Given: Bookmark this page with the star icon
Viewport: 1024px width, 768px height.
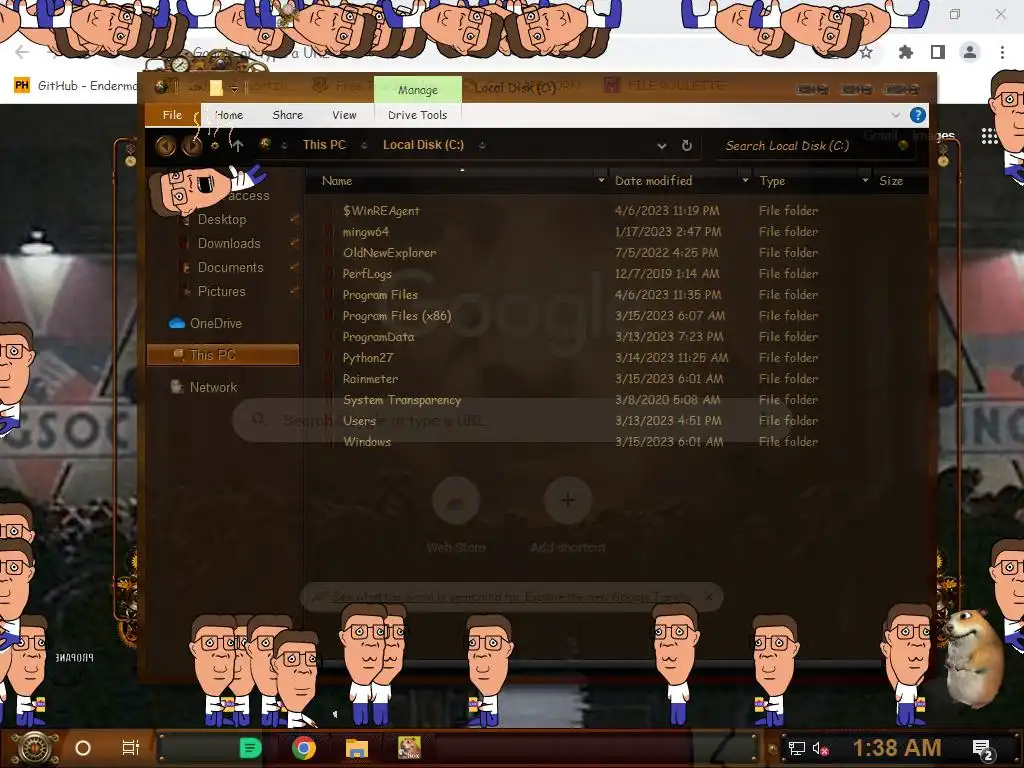Looking at the screenshot, I should (866, 52).
